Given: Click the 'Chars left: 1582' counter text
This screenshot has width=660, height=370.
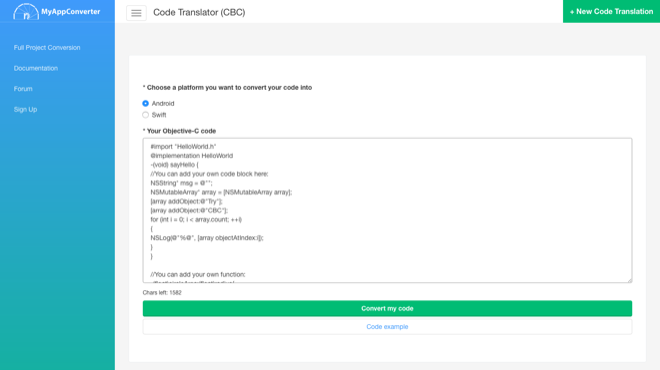Looking at the screenshot, I should [x=162, y=293].
